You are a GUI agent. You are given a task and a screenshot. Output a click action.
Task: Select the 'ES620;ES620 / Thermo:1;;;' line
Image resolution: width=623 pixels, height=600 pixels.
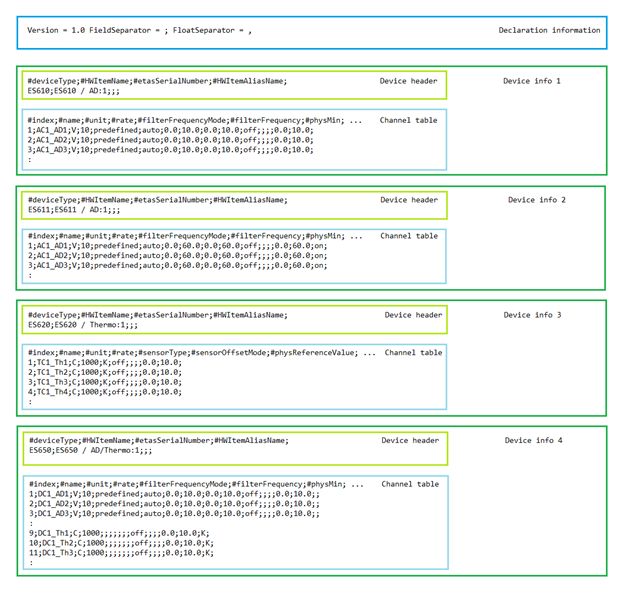(83, 325)
